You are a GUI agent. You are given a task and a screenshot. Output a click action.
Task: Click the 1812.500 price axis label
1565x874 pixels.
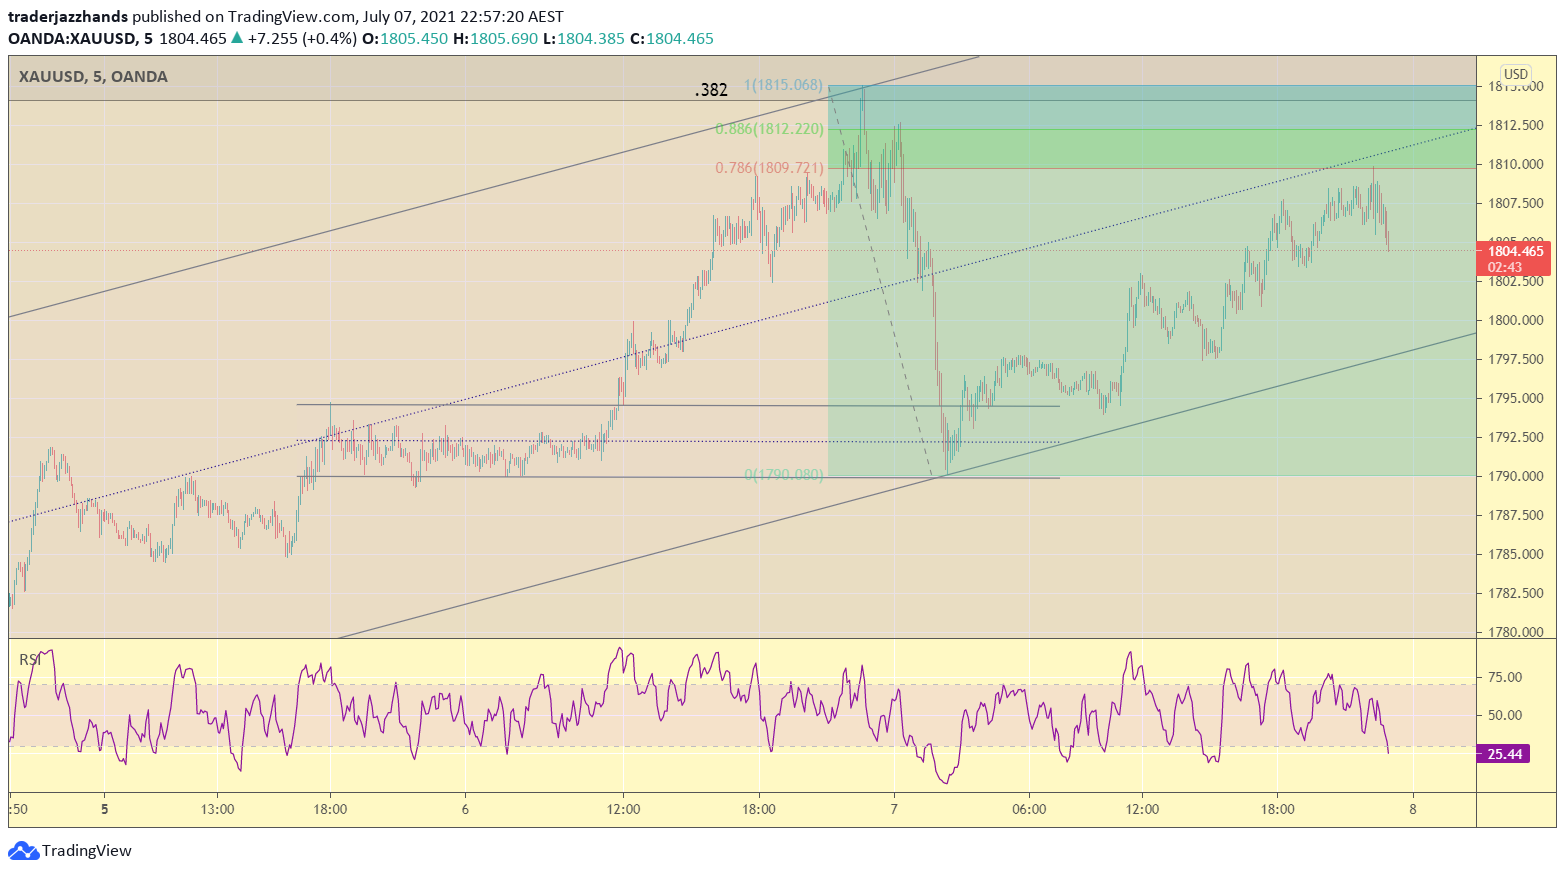click(x=1516, y=125)
